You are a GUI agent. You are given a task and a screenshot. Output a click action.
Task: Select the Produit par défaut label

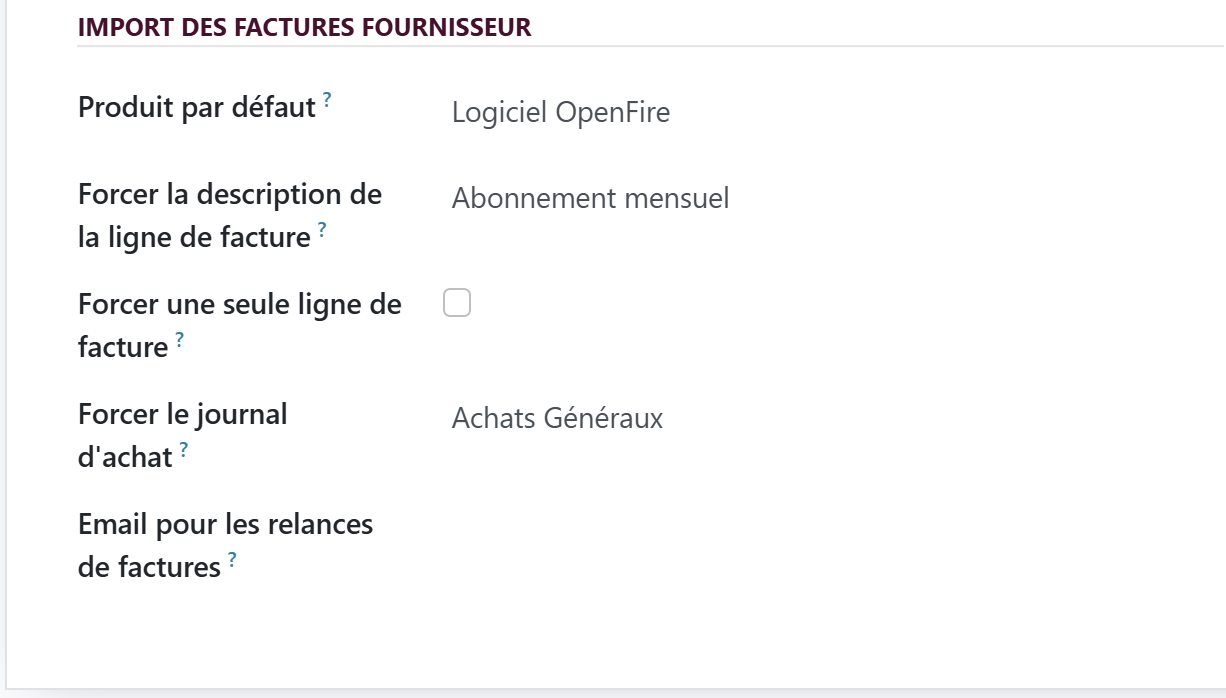197,107
